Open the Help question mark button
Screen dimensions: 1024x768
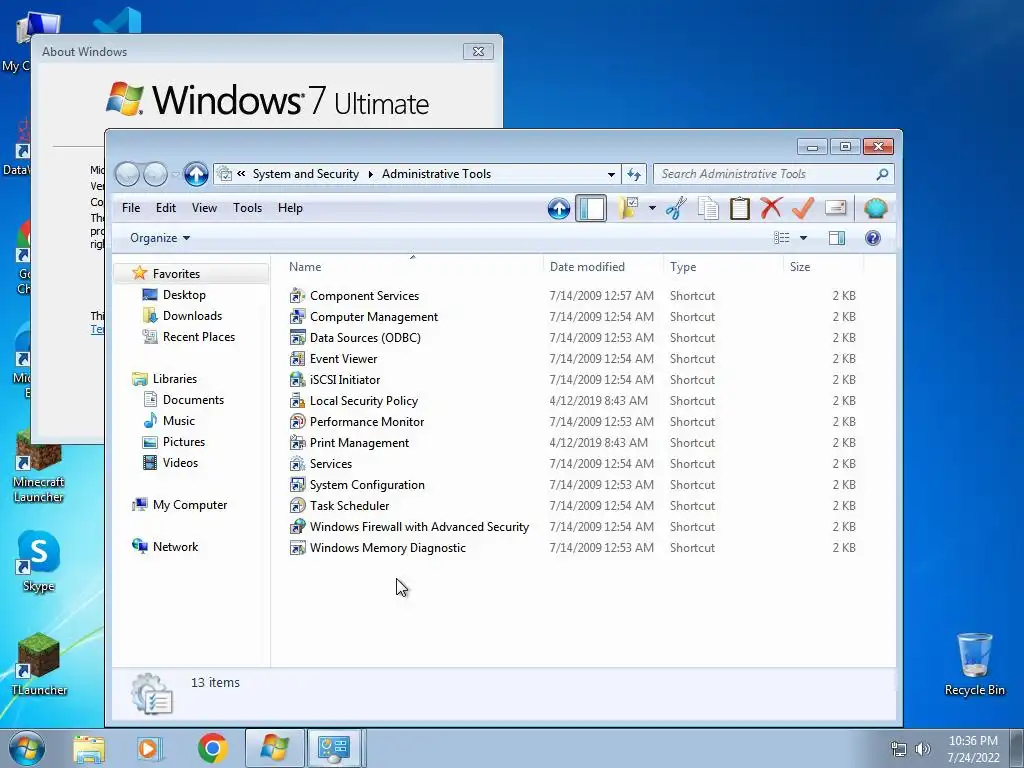click(x=872, y=238)
